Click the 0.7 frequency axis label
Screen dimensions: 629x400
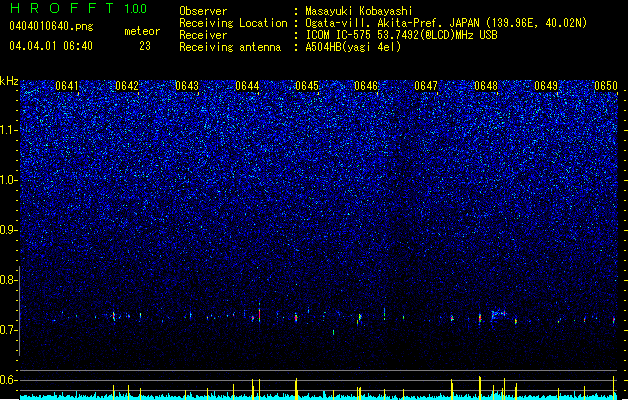8,330
